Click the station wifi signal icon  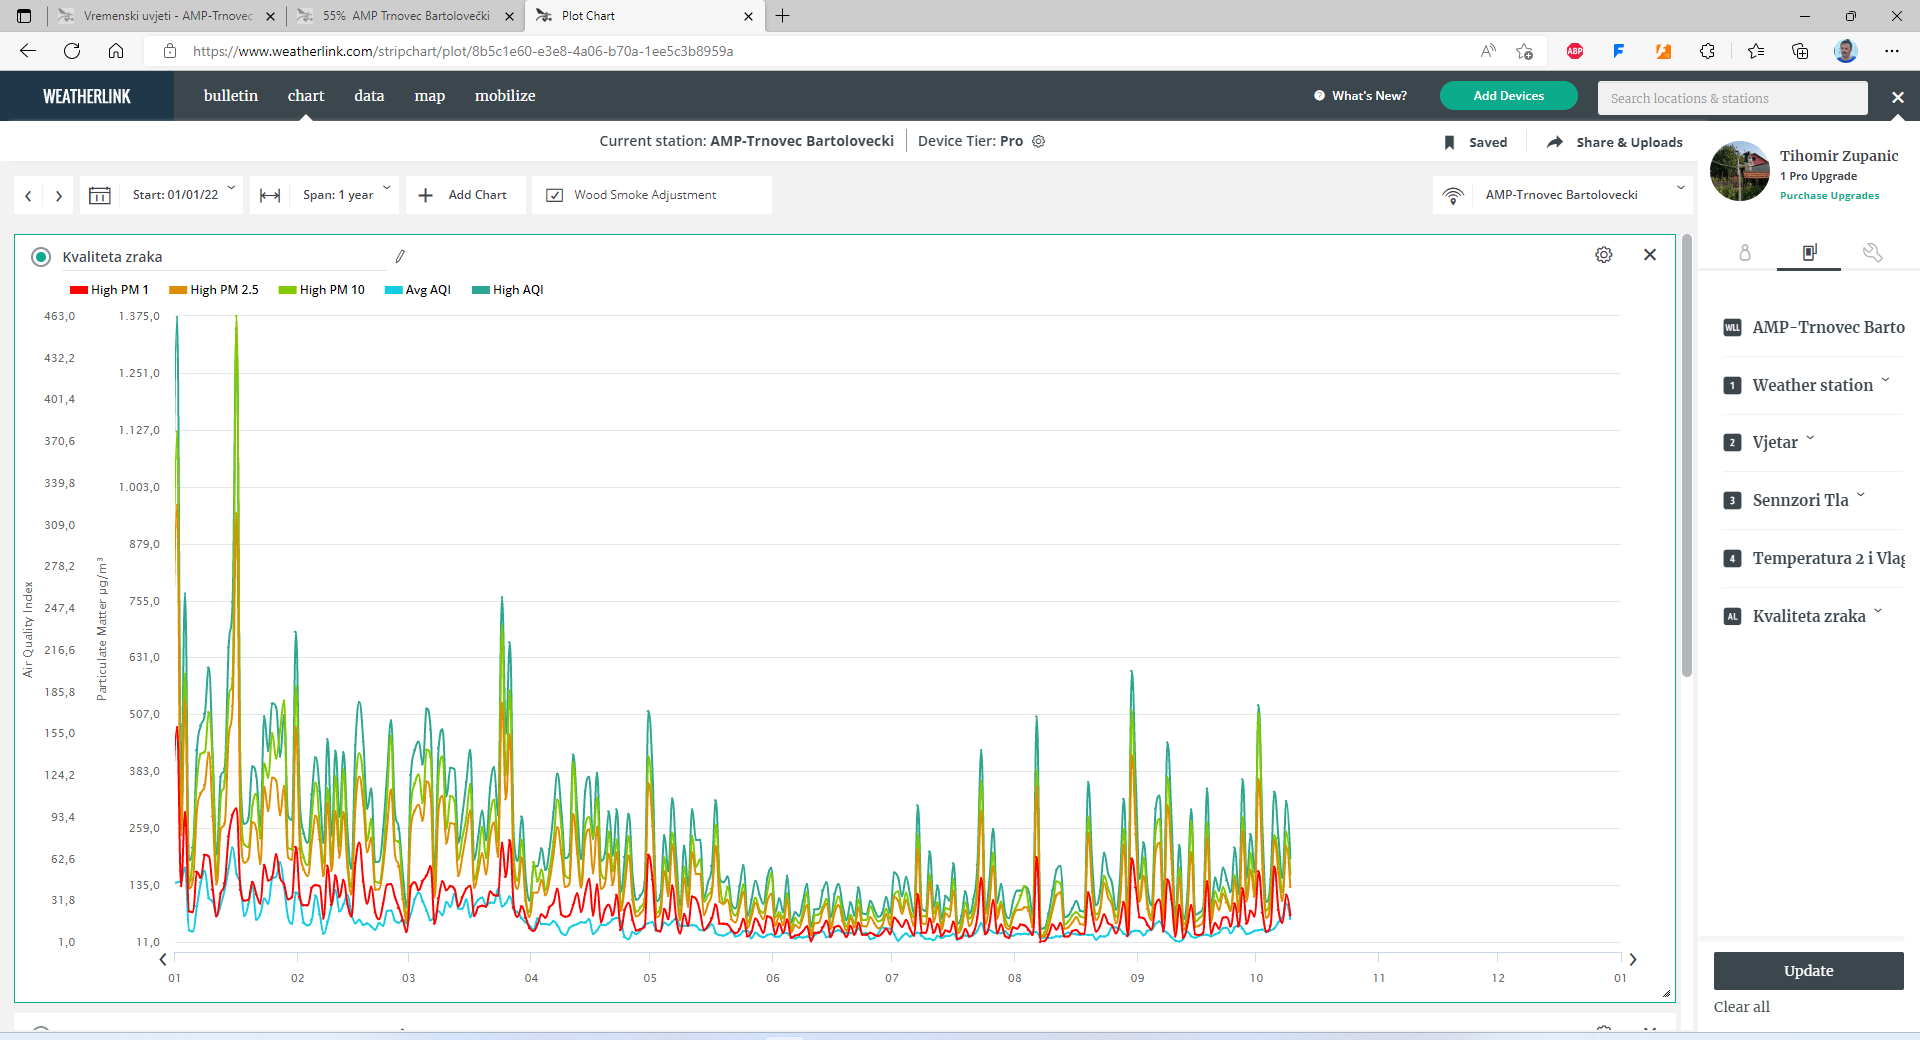(1454, 195)
